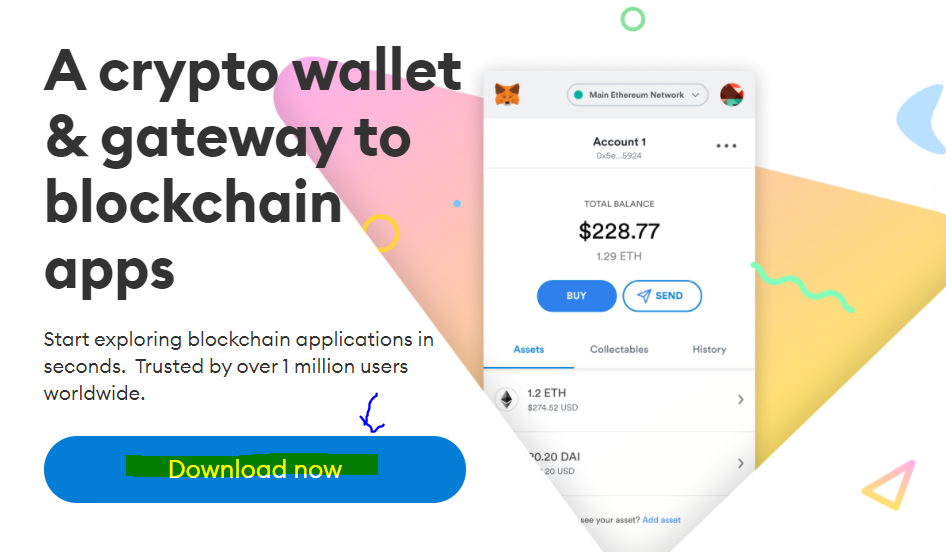Viewport: 946px width, 552px height.
Task: Click the green circle decoration at top
Action: coord(633,19)
